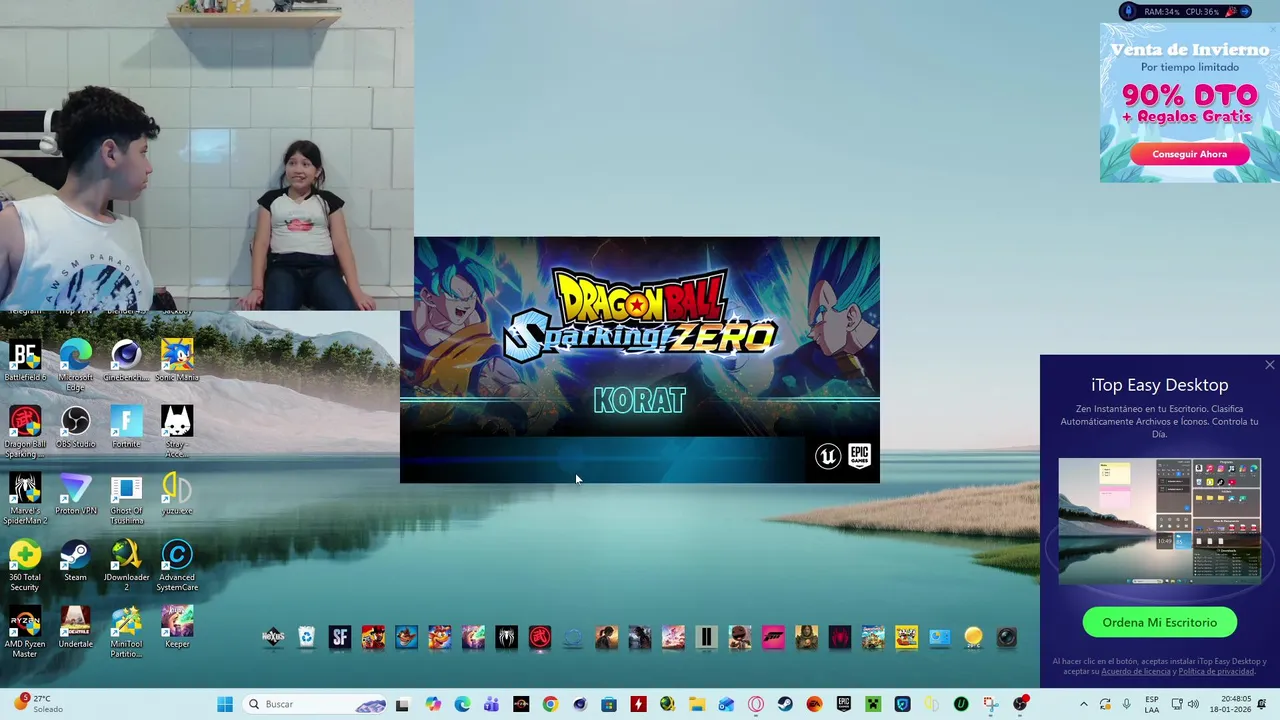The image size is (1280, 720).
Task: Select the Stray cat desktop icon
Action: (x=177, y=432)
